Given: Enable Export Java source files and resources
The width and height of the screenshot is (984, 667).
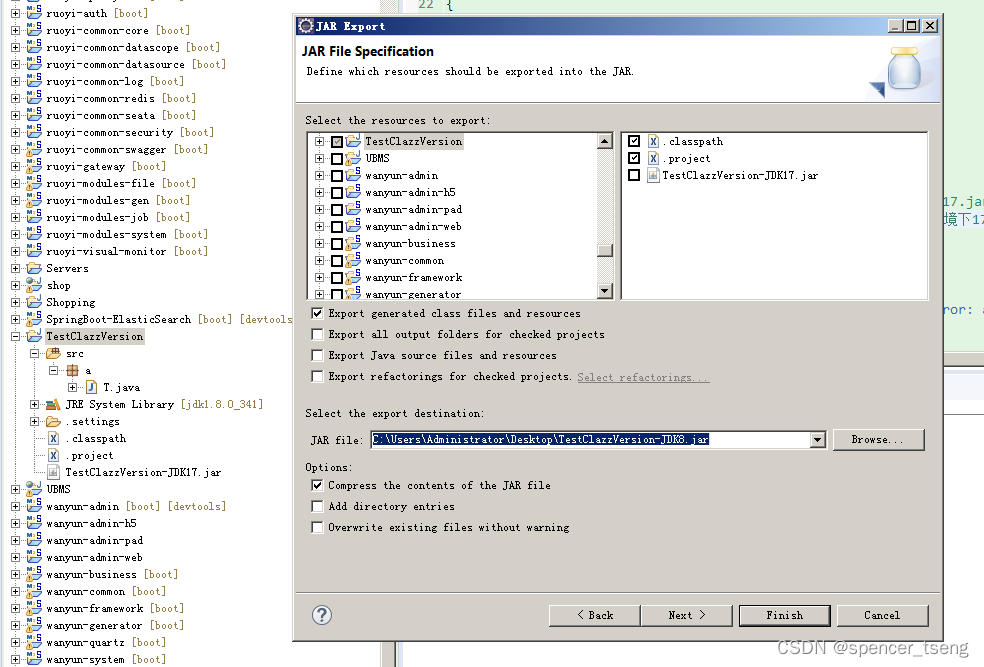Looking at the screenshot, I should coord(318,355).
